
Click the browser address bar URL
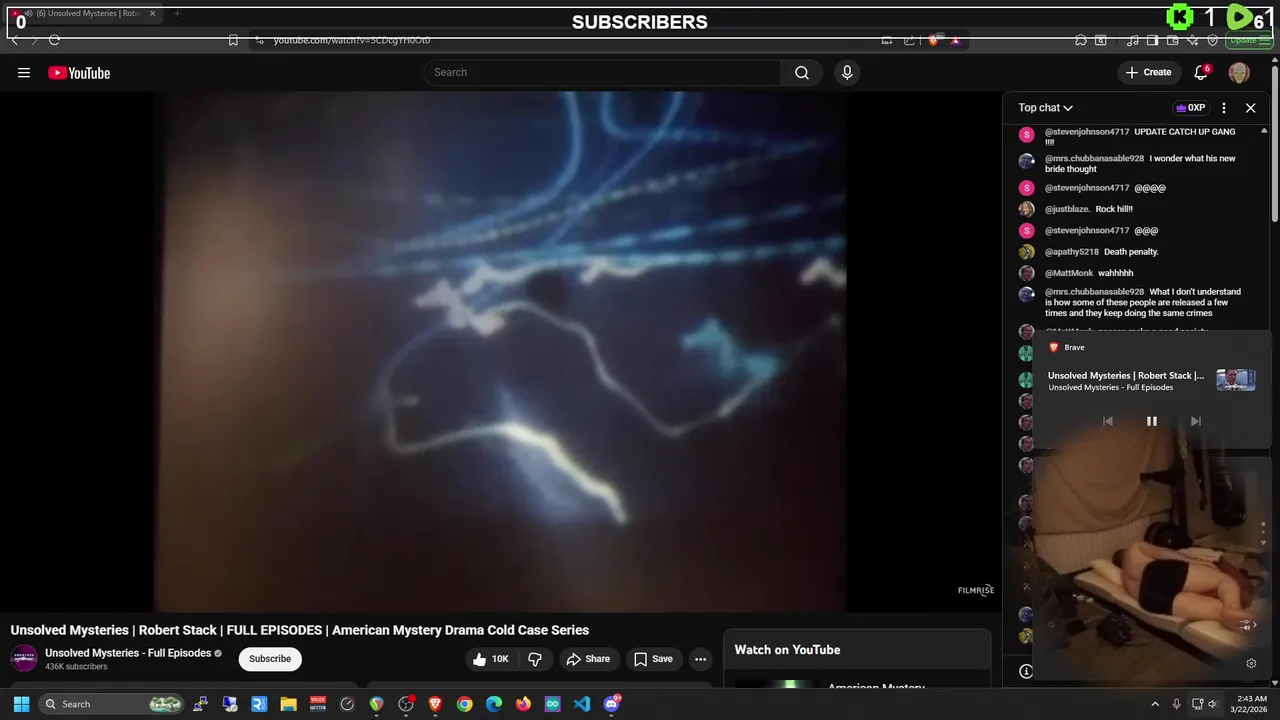[352, 40]
